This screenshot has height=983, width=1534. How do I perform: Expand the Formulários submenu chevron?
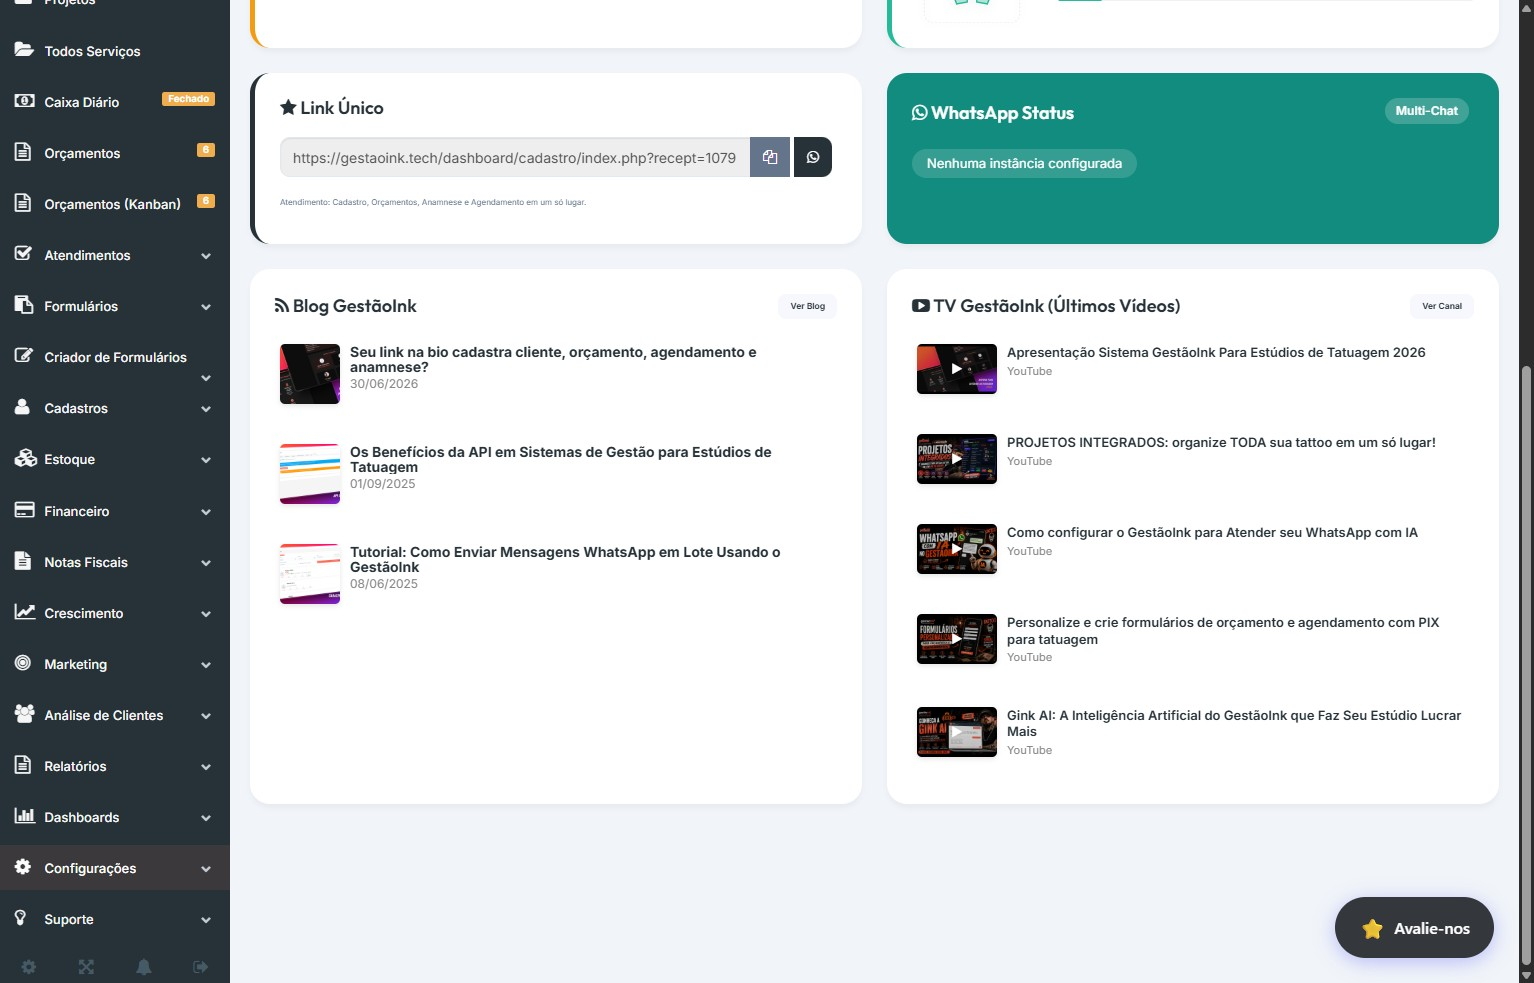pyautogui.click(x=206, y=307)
